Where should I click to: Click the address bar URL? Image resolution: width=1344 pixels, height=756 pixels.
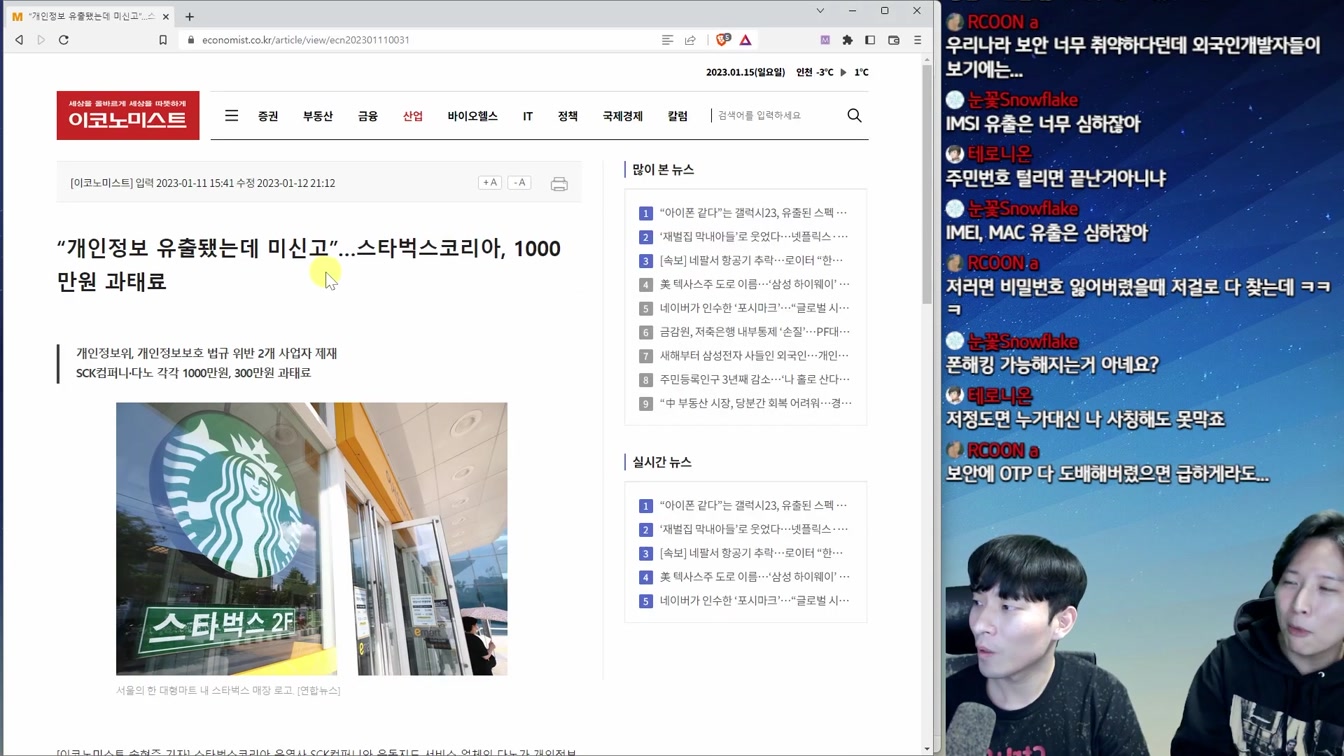click(x=305, y=40)
